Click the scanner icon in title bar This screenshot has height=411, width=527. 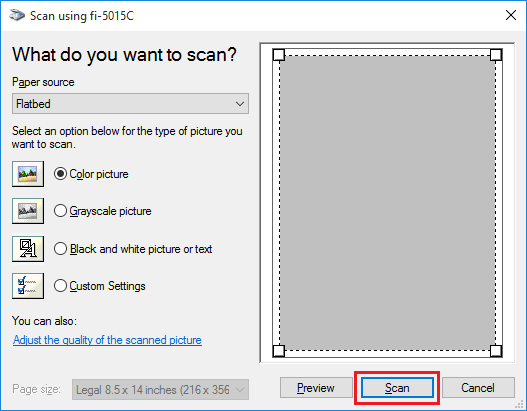pos(17,15)
